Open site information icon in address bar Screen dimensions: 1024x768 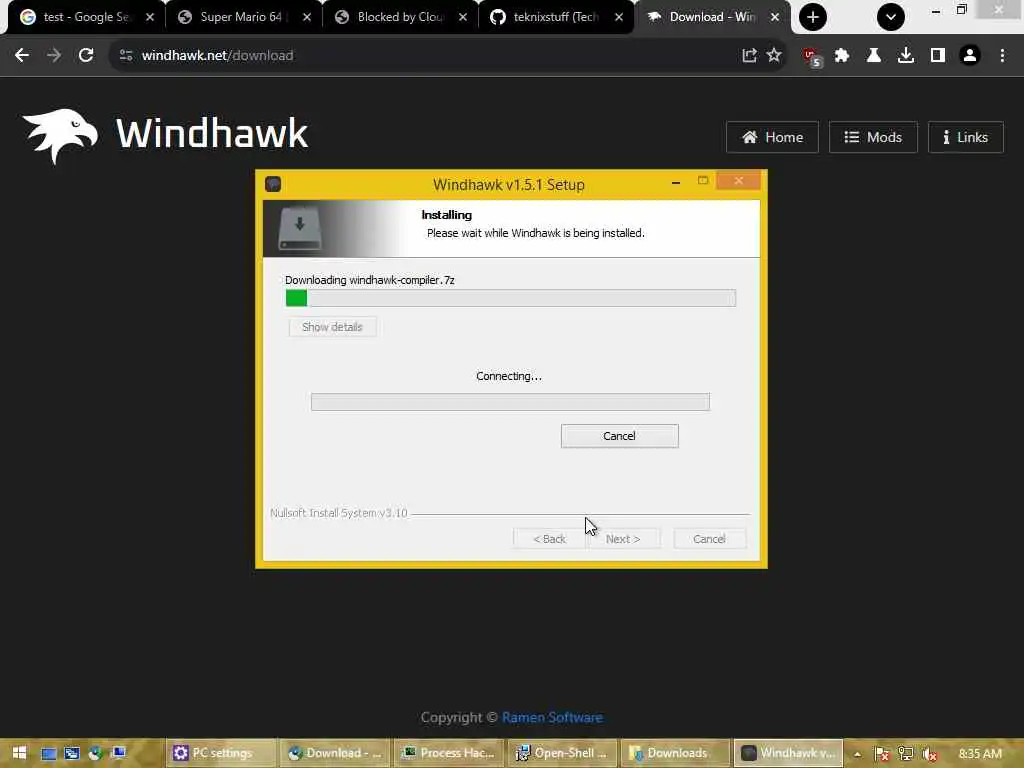click(x=126, y=56)
